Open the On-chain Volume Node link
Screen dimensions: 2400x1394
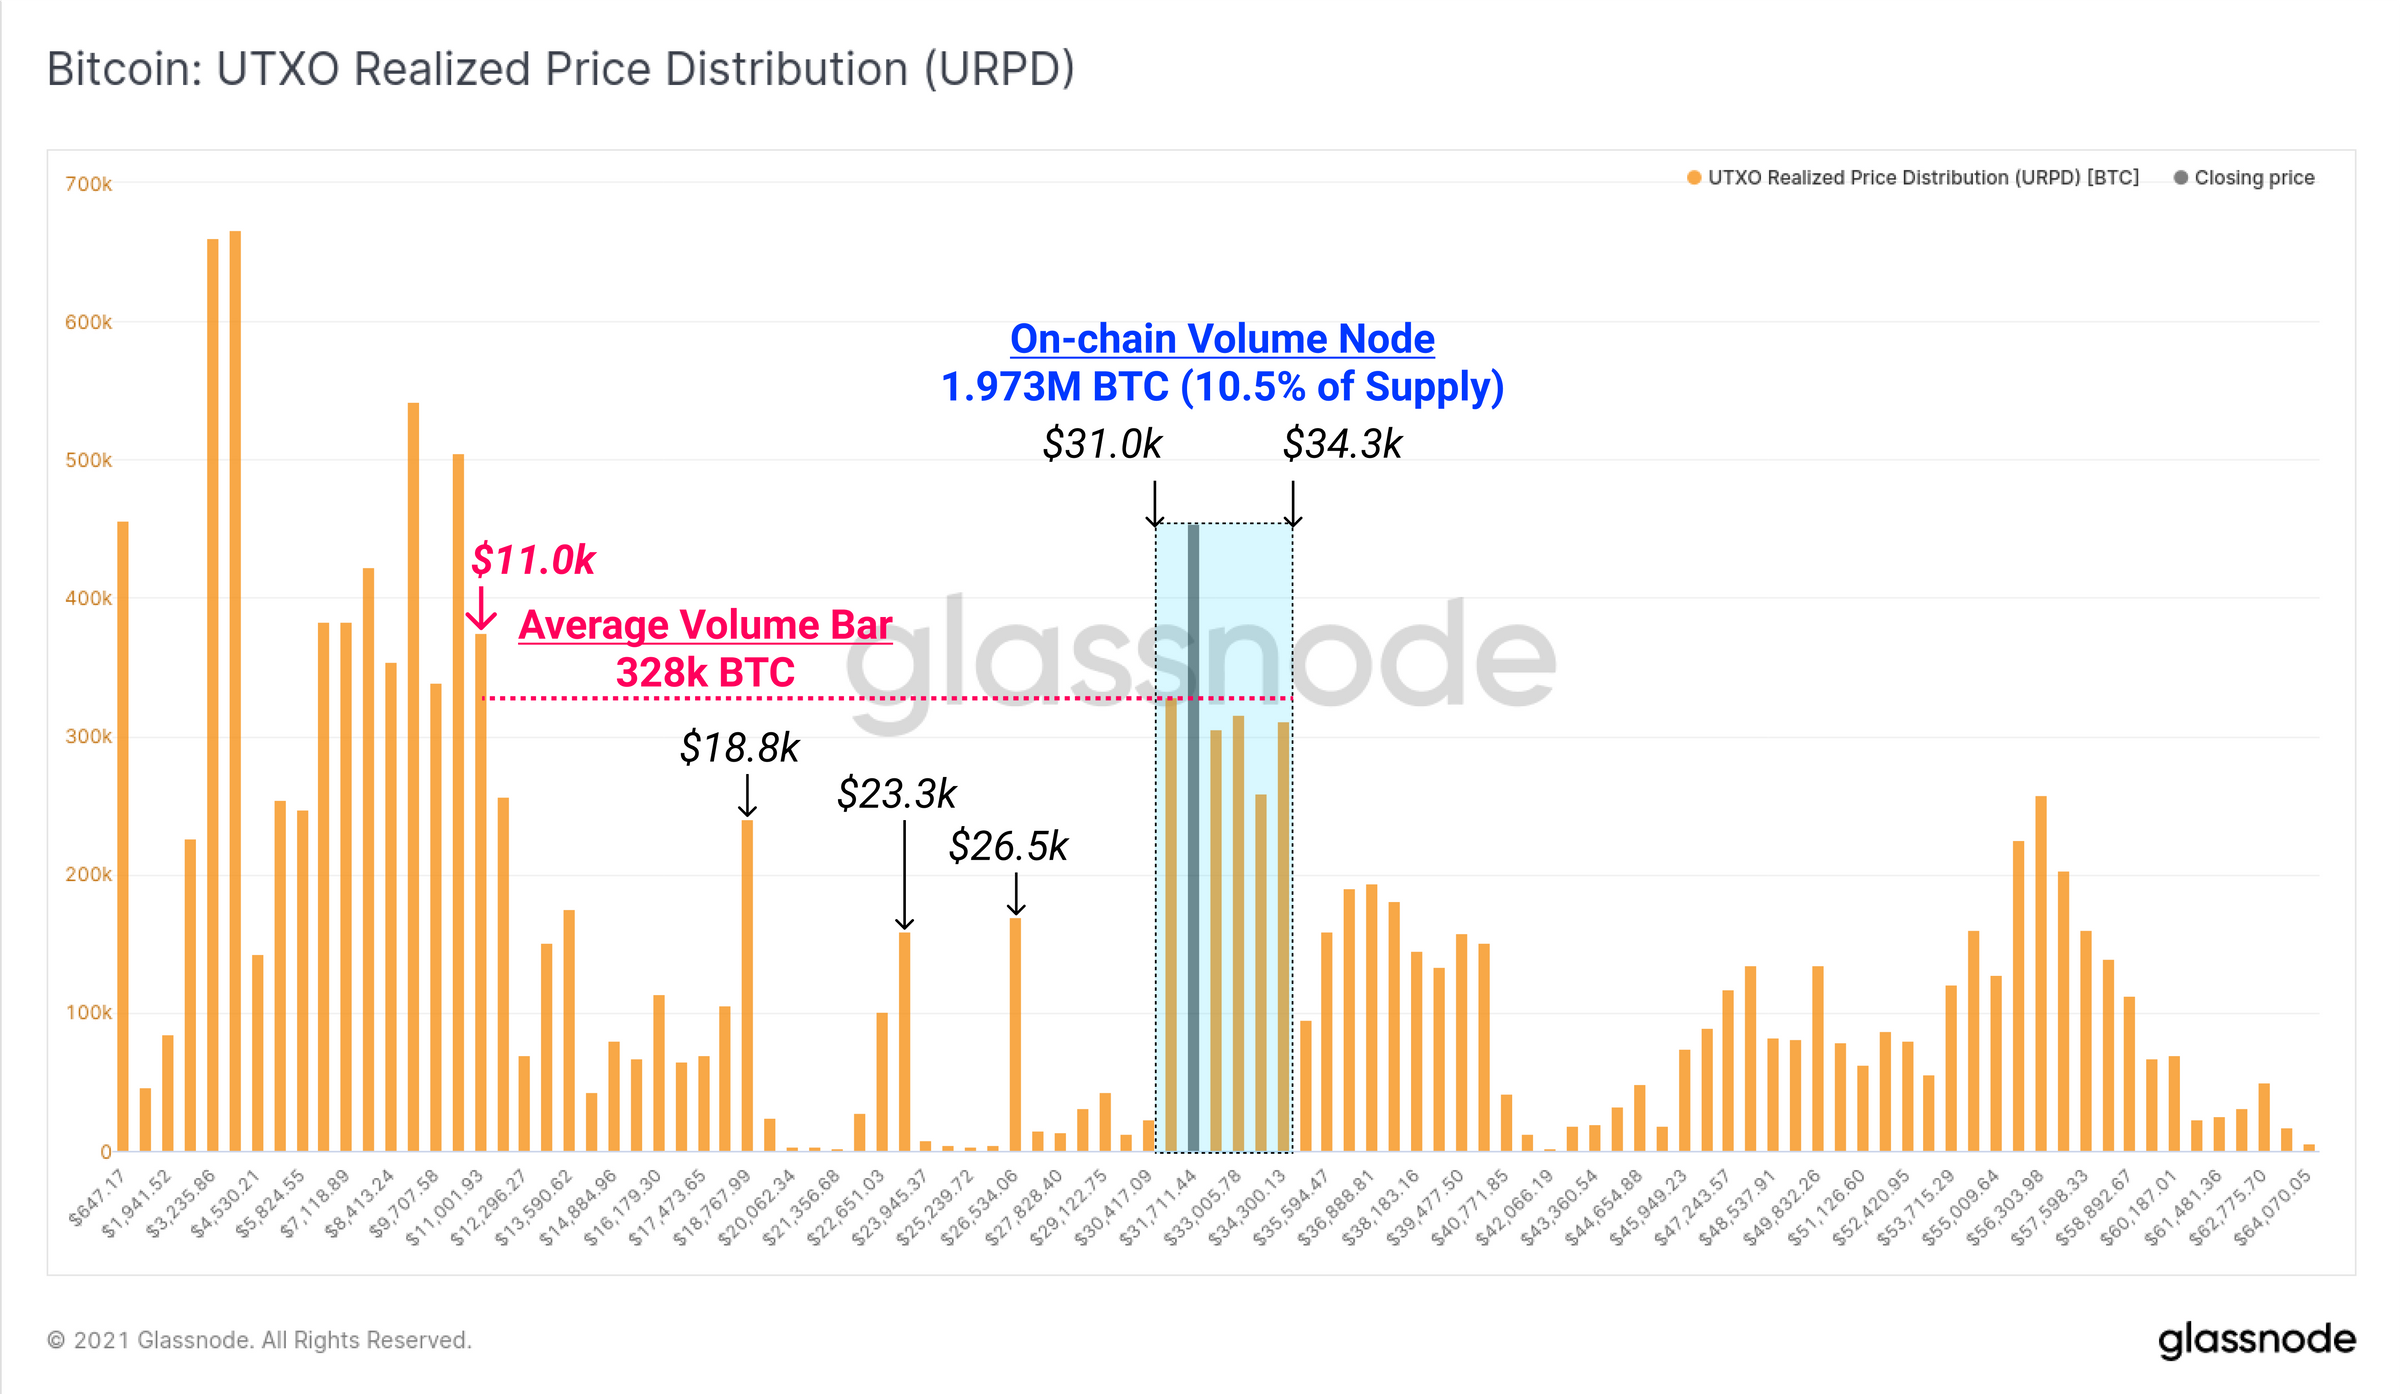1222,339
